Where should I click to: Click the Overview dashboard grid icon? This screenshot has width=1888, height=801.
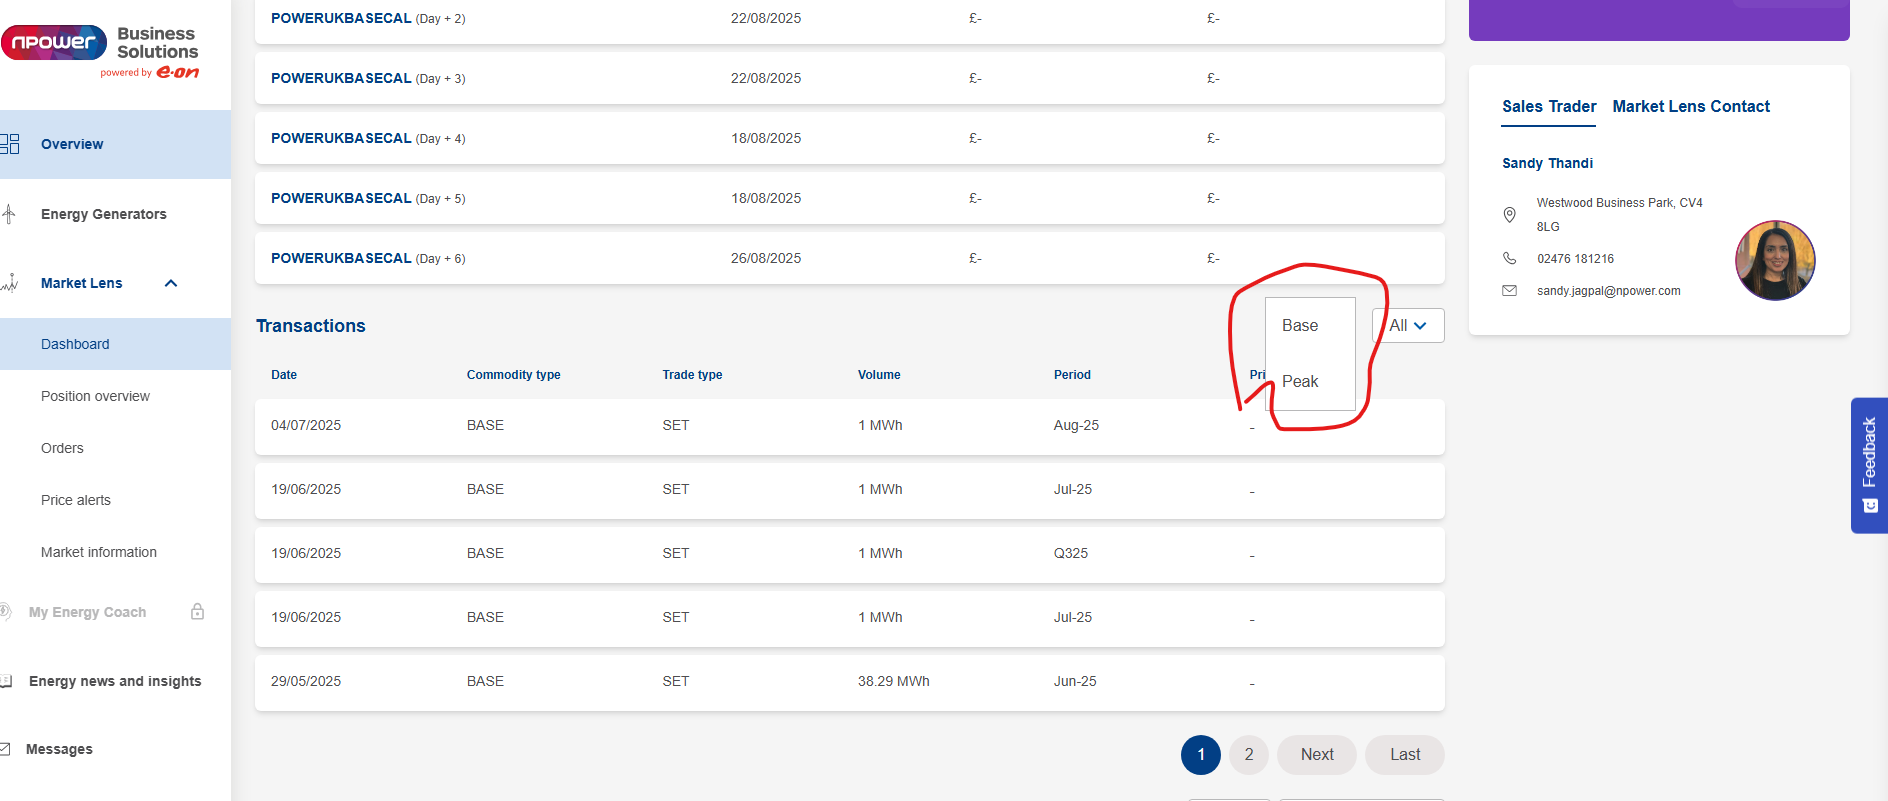pos(10,144)
